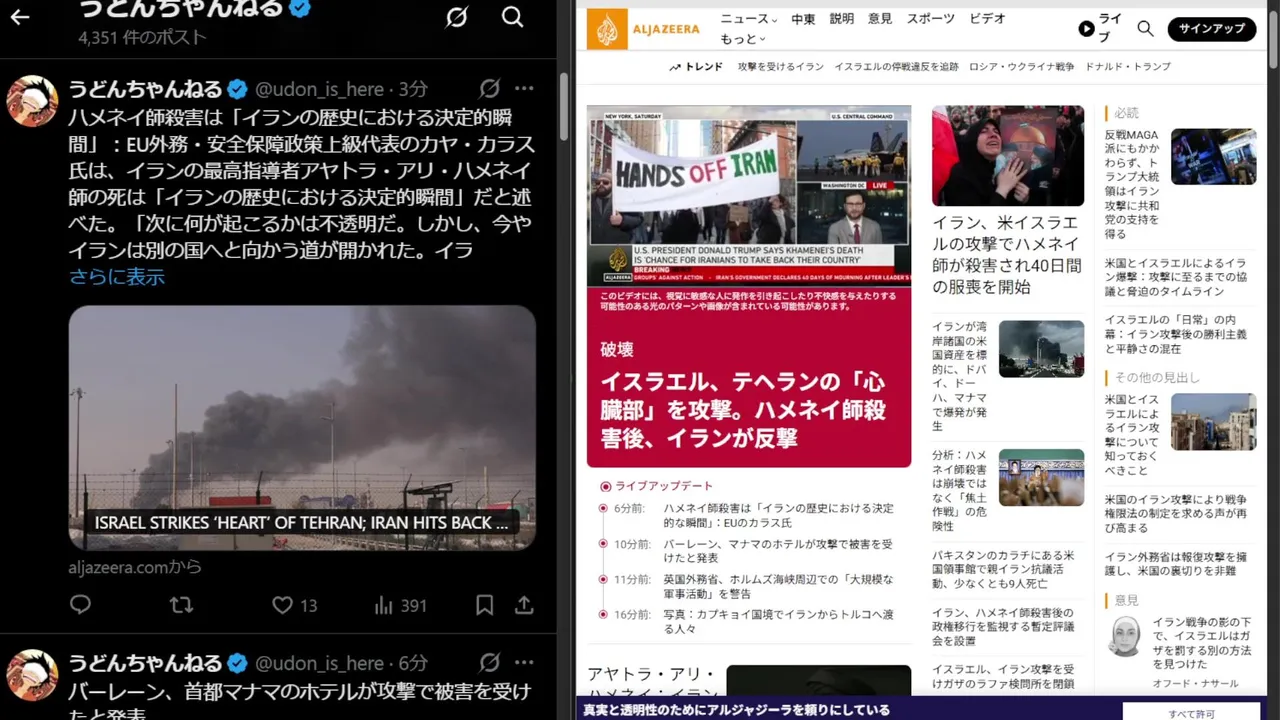The width and height of the screenshot is (1280, 720).
Task: Open Al Jazeera site search
Action: point(1145,29)
